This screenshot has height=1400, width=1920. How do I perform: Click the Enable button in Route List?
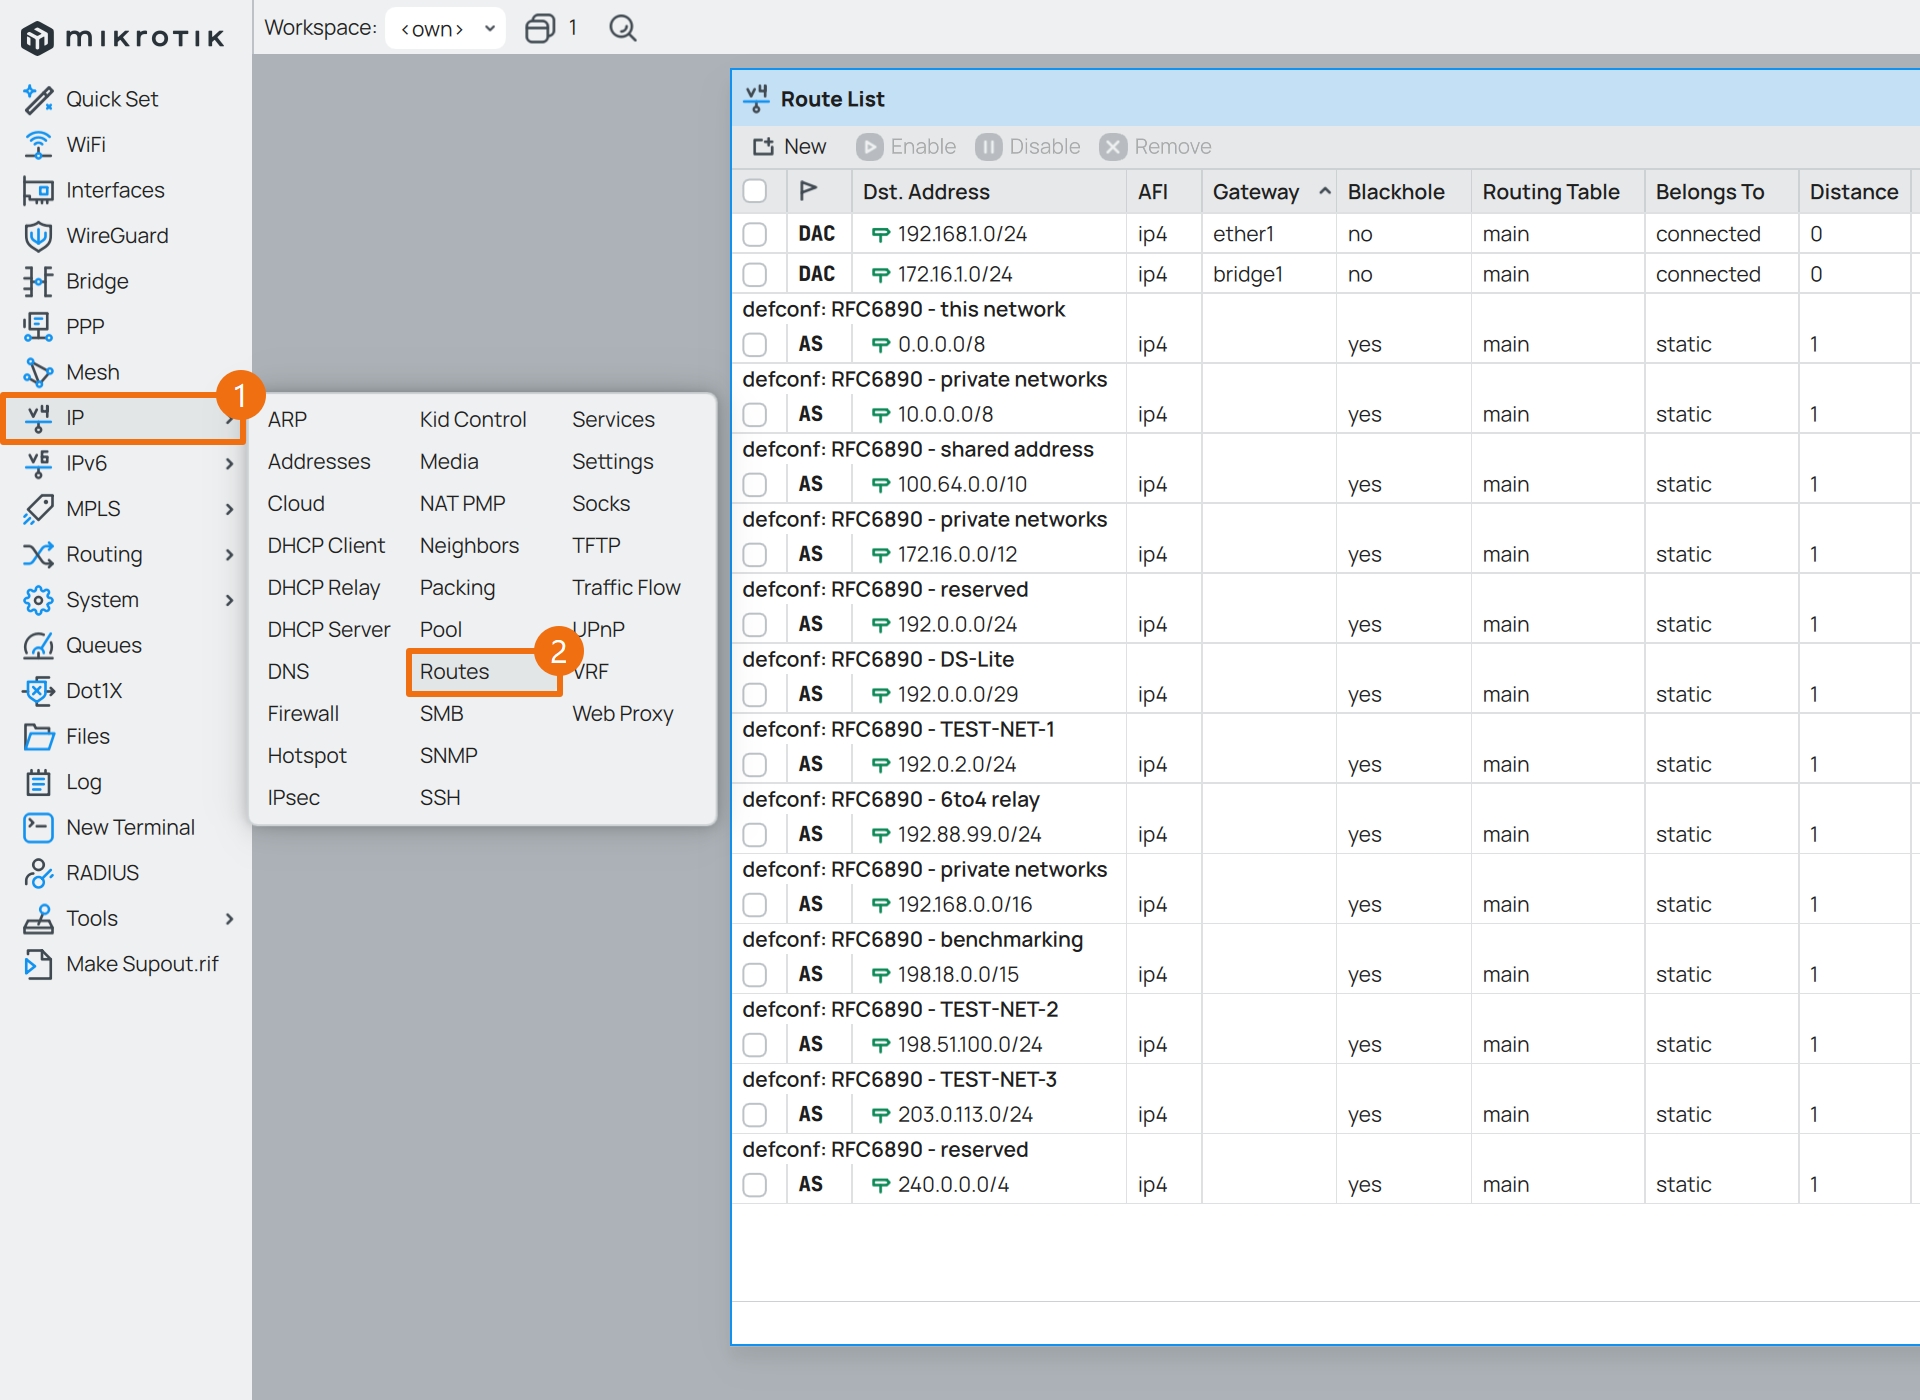[x=907, y=147]
